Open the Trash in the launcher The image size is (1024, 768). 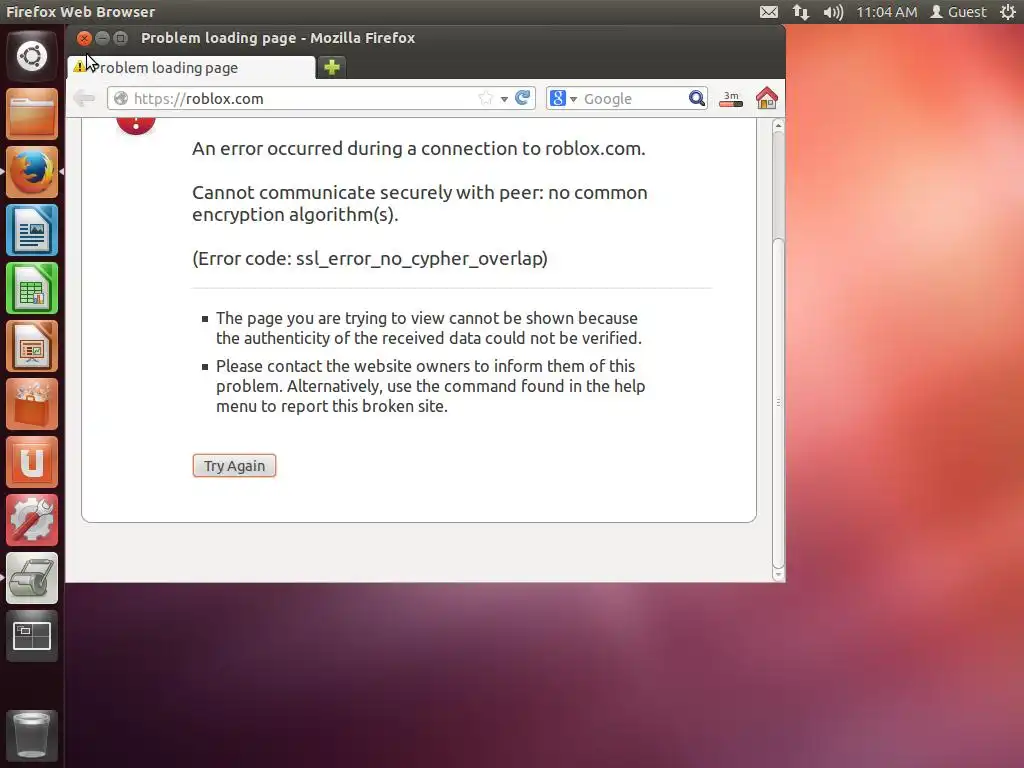pos(32,735)
